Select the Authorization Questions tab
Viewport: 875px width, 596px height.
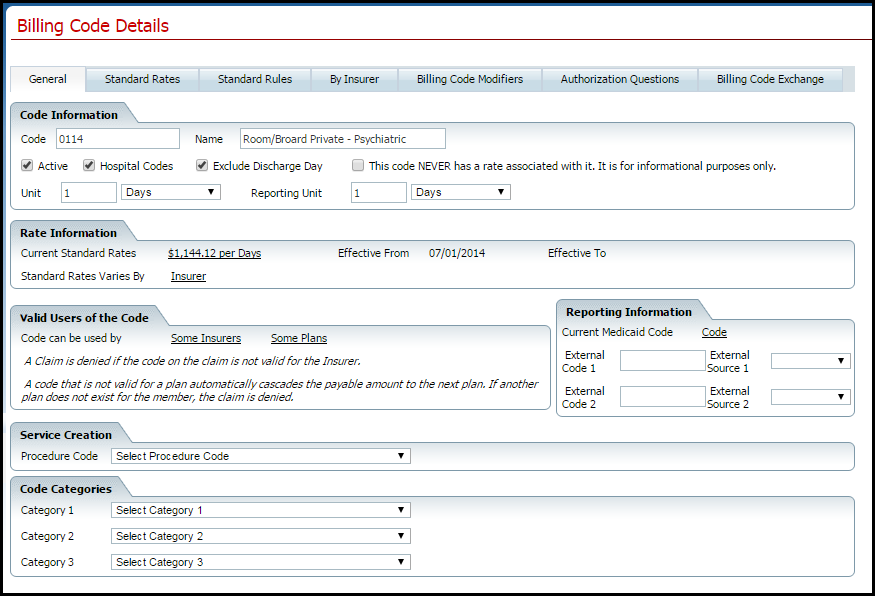619,79
